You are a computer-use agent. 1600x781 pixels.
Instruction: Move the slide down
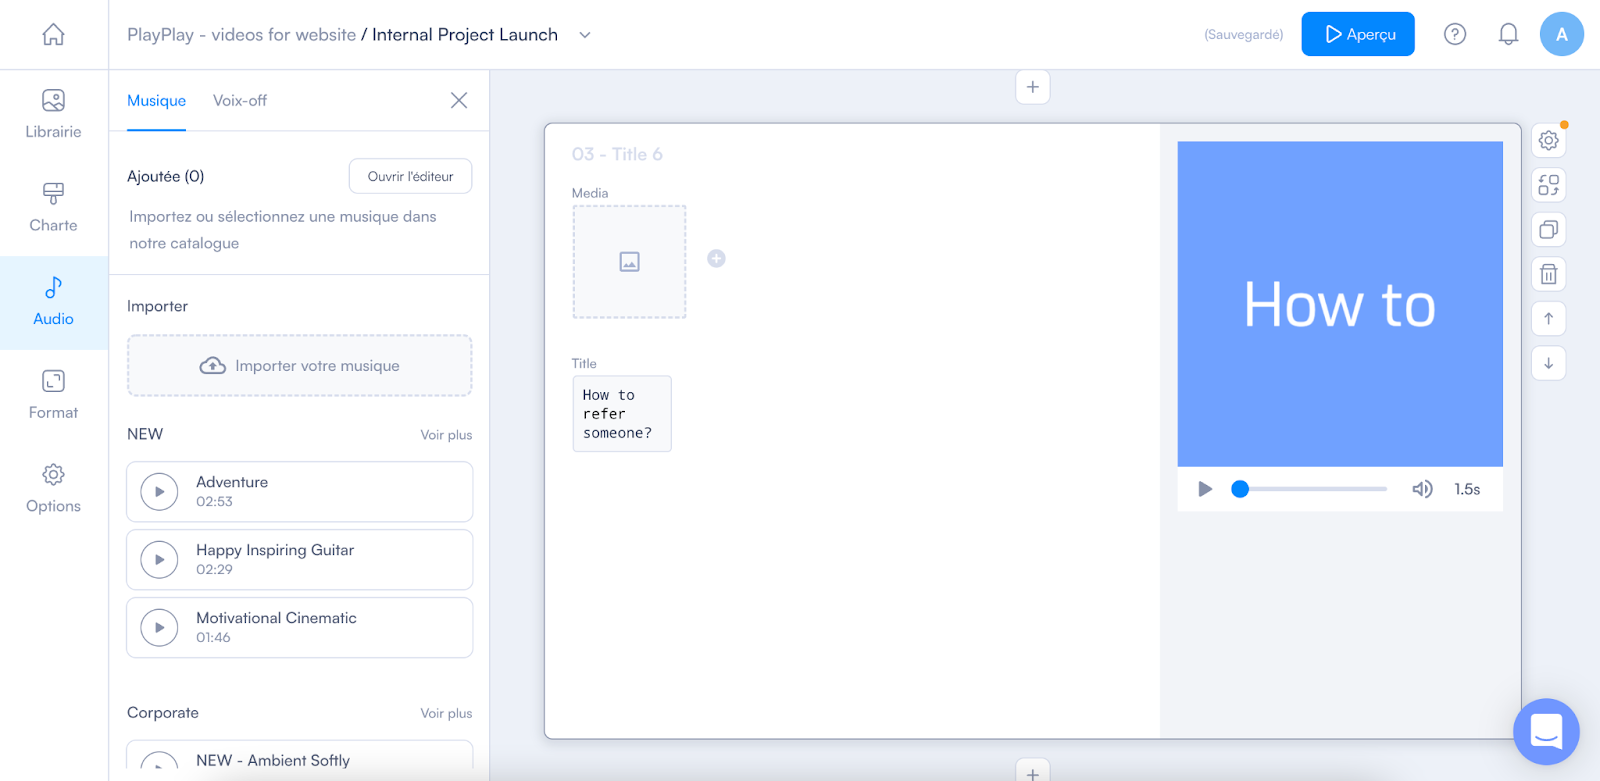[x=1548, y=363]
